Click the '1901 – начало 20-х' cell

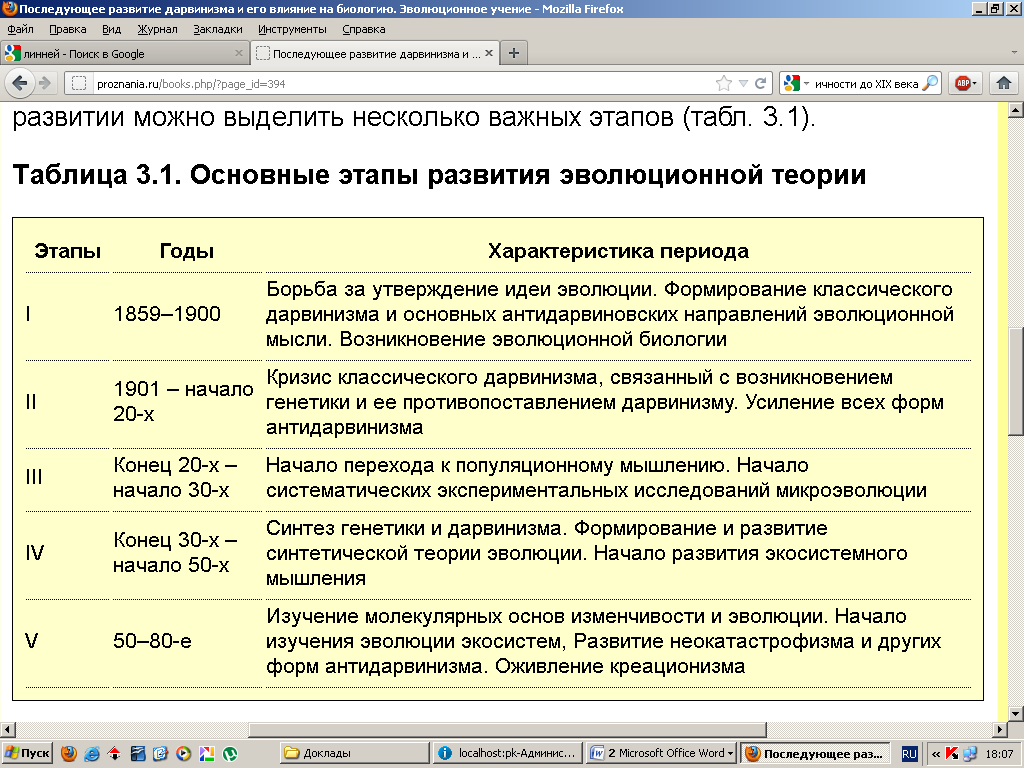[x=183, y=401]
